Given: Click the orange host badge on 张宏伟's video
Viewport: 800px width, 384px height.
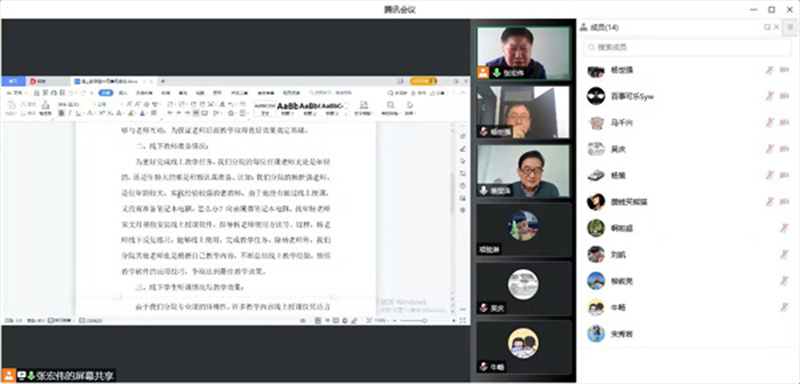Looking at the screenshot, I should (483, 73).
